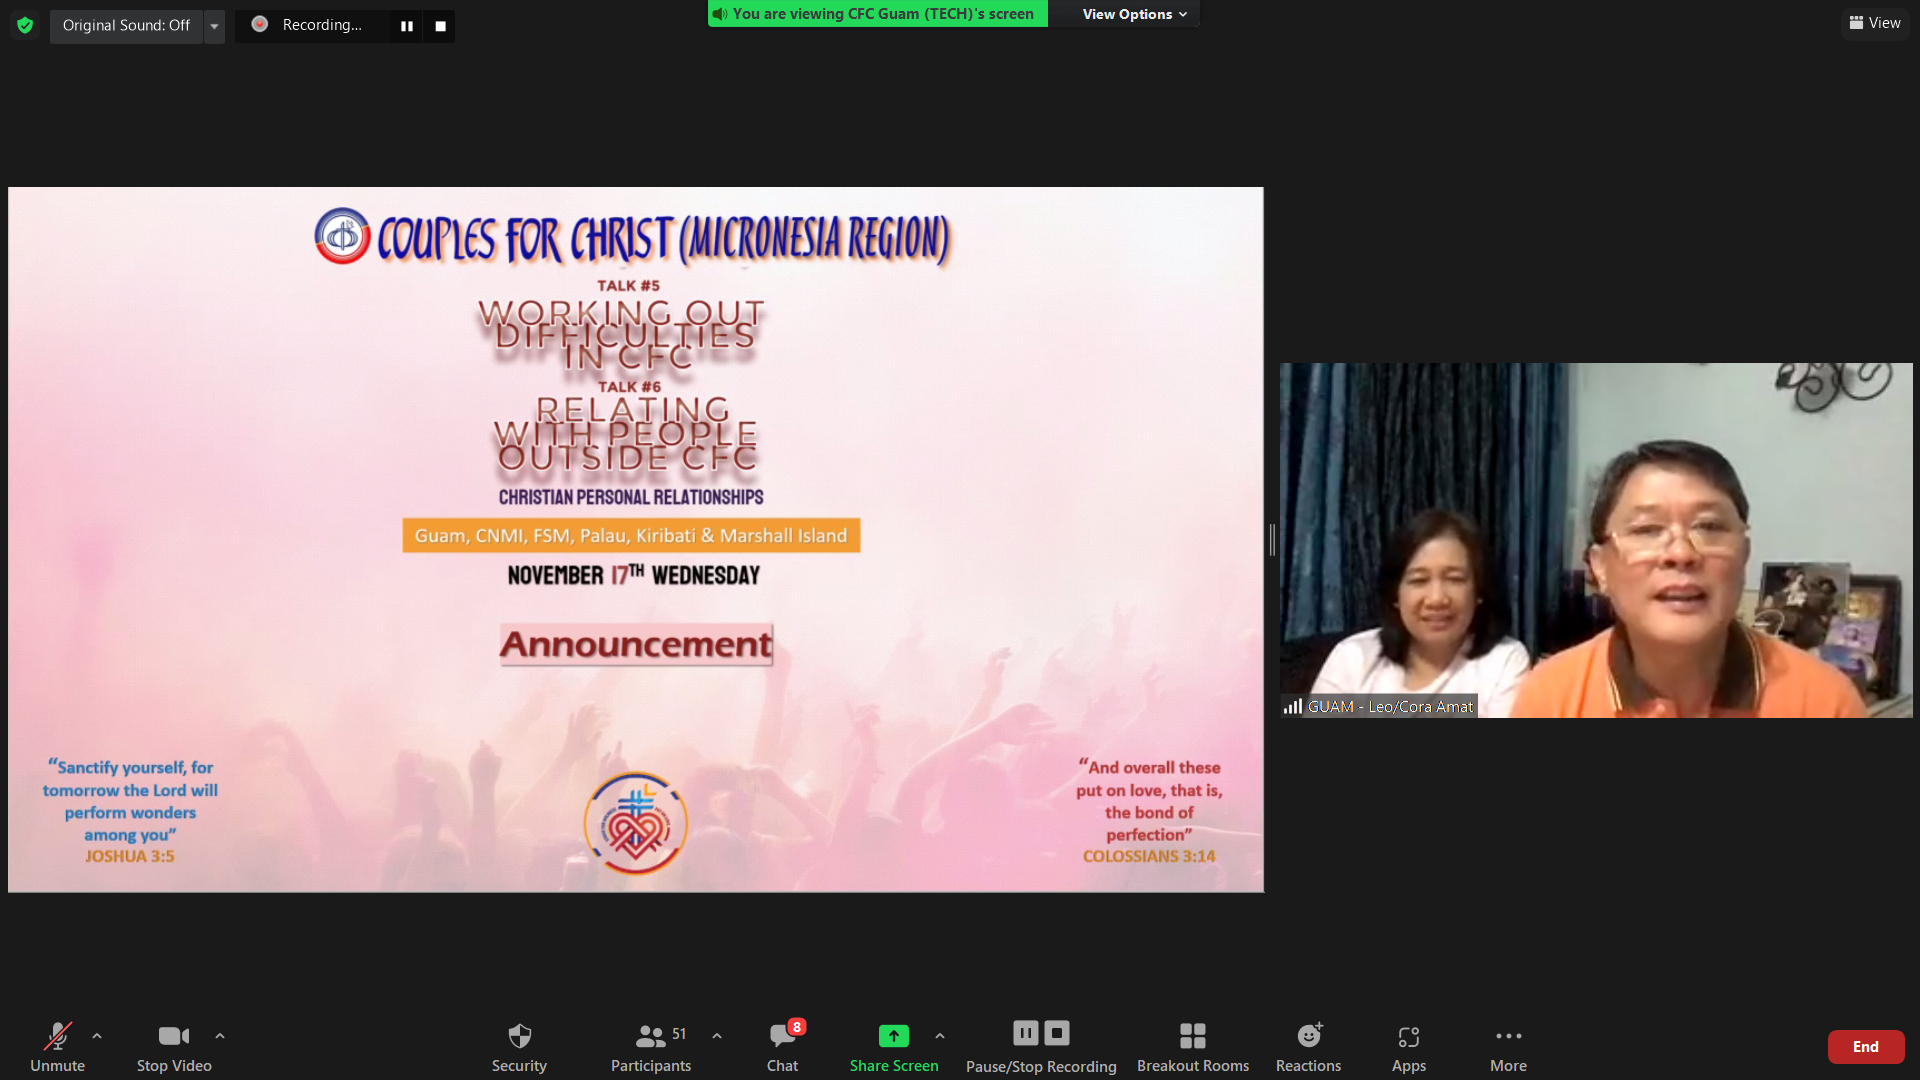Image resolution: width=1920 pixels, height=1080 pixels.
Task: Click the green Share Screen icon
Action: pyautogui.click(x=894, y=1036)
